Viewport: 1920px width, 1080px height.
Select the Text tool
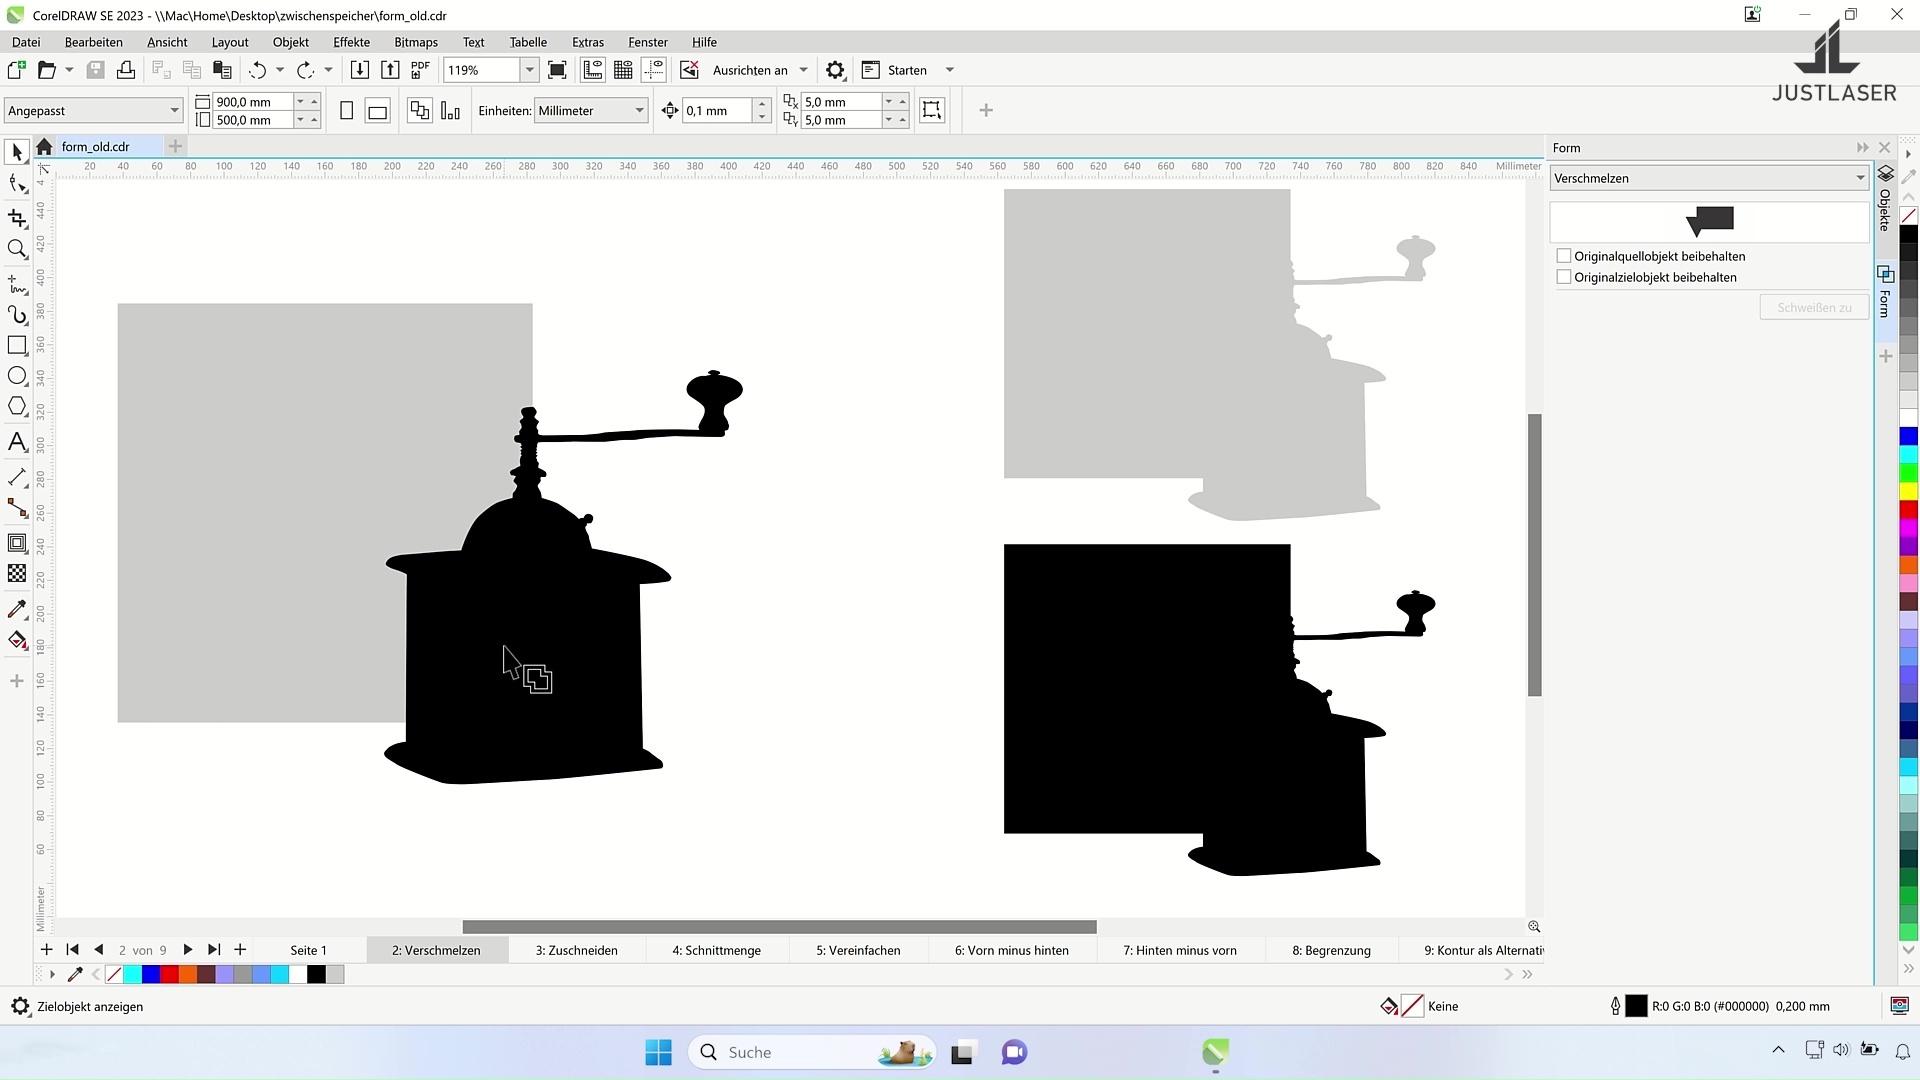[x=17, y=442]
